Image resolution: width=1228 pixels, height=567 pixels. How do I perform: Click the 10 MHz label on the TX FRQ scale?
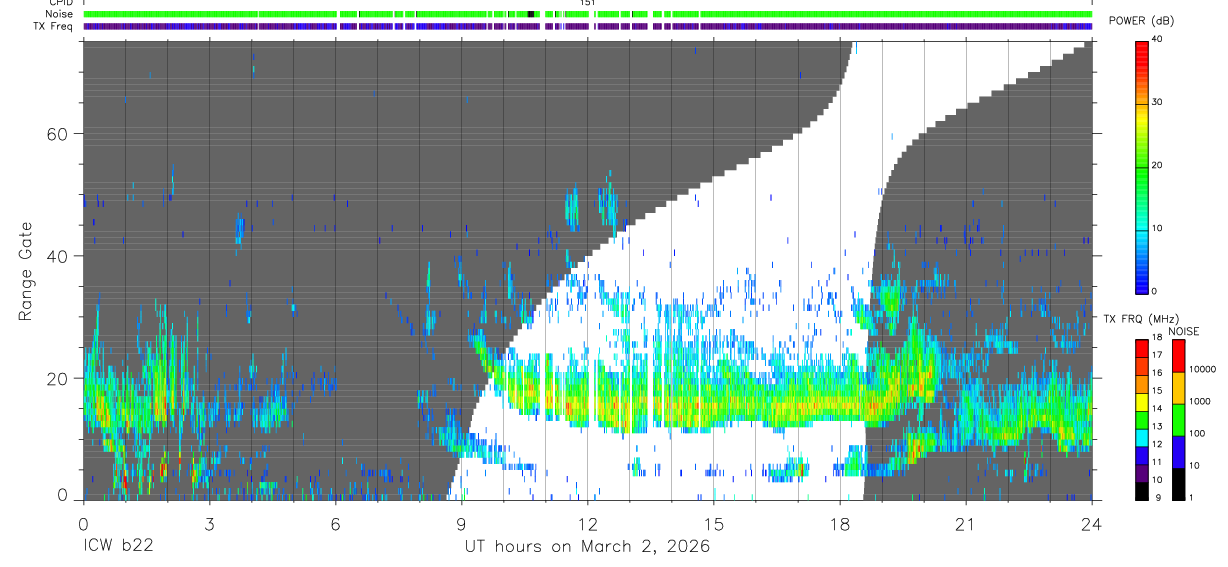click(x=1158, y=480)
